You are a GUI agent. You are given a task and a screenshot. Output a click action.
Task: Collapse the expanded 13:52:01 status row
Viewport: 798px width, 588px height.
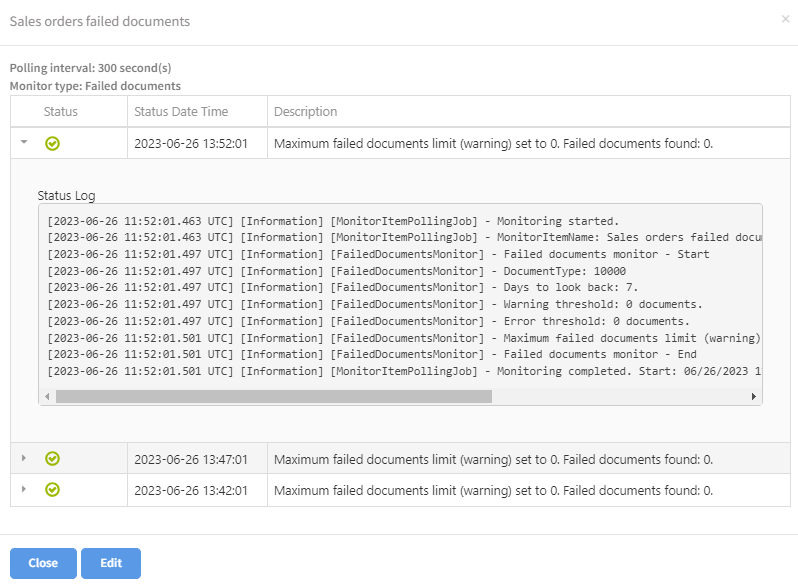pyautogui.click(x=23, y=143)
